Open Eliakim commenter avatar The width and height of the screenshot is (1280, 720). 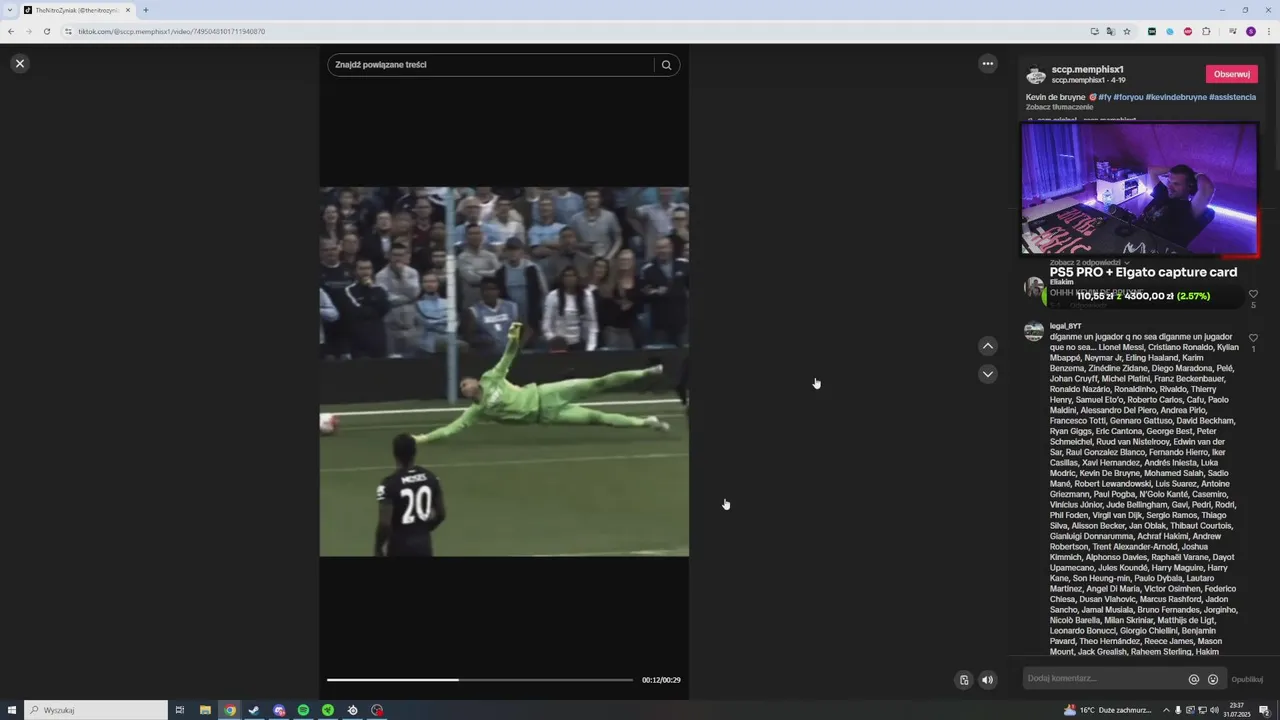pyautogui.click(x=1034, y=287)
